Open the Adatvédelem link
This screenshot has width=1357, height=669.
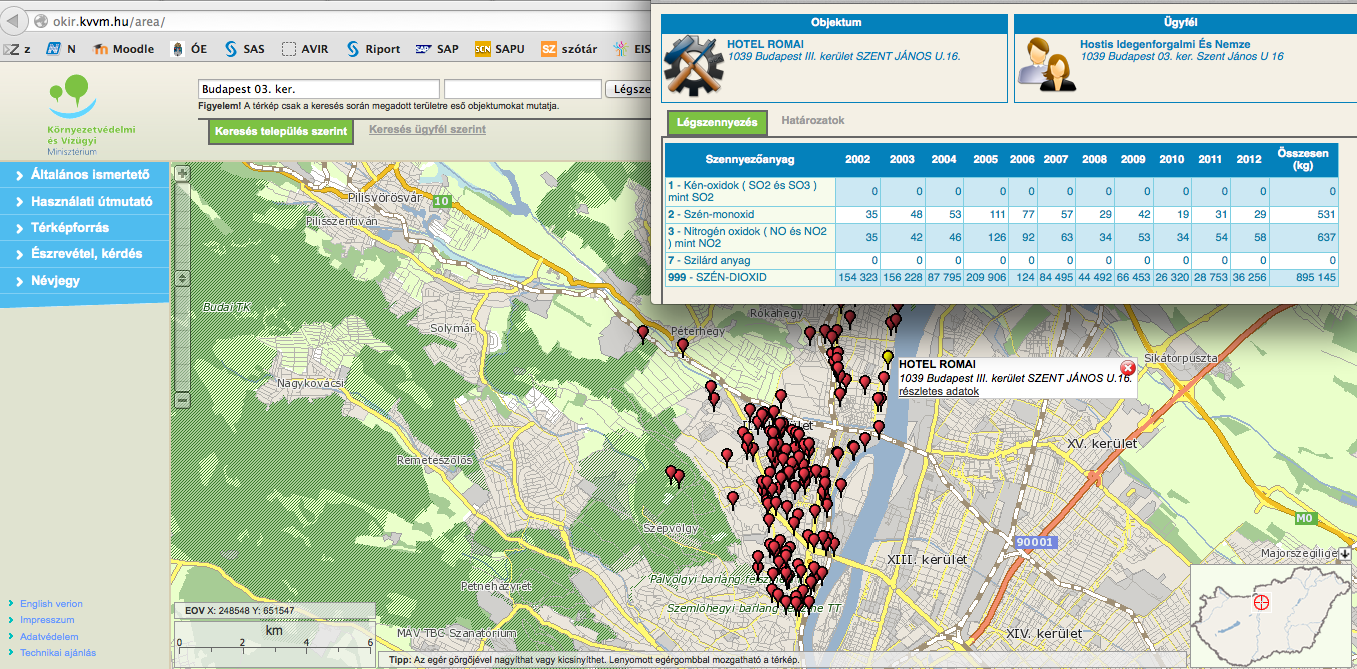49,636
